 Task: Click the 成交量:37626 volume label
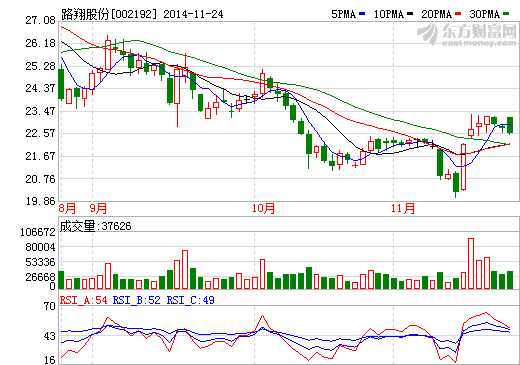[x=96, y=226]
